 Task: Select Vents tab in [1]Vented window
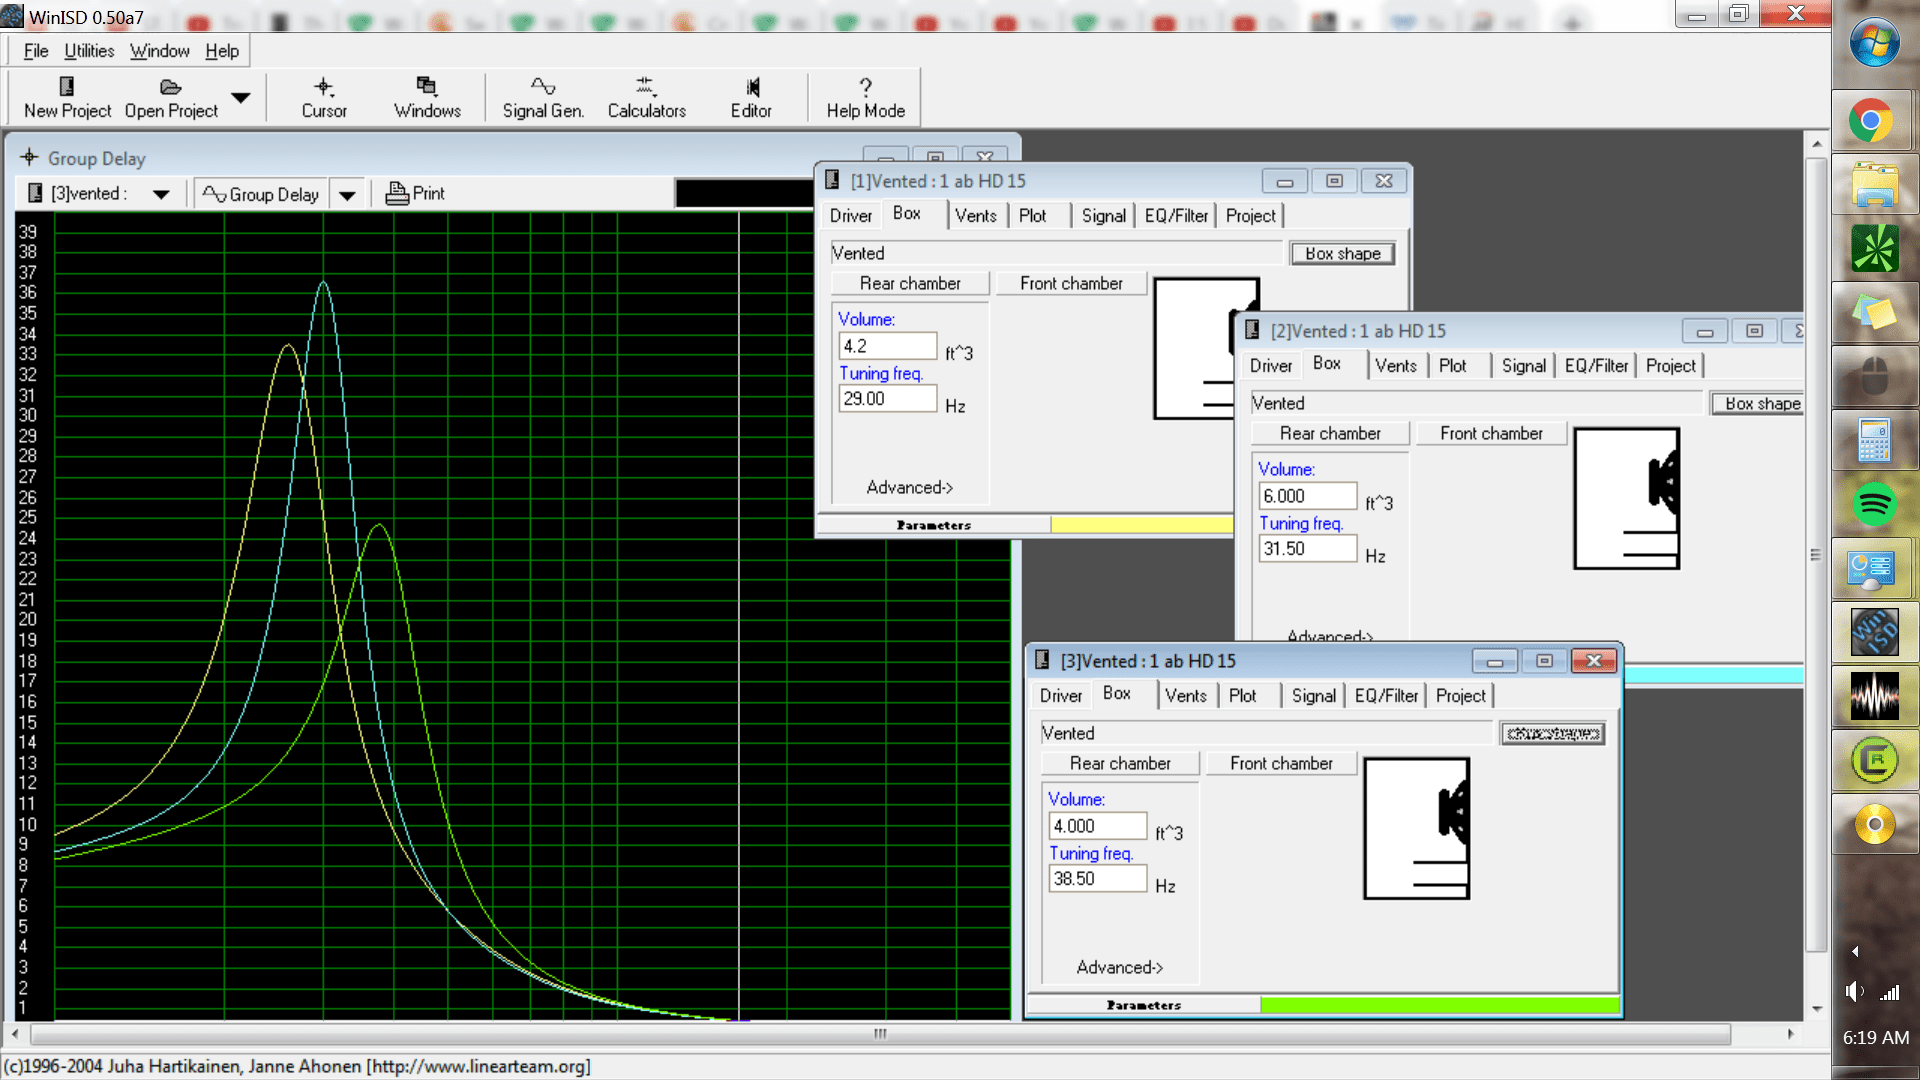975,215
